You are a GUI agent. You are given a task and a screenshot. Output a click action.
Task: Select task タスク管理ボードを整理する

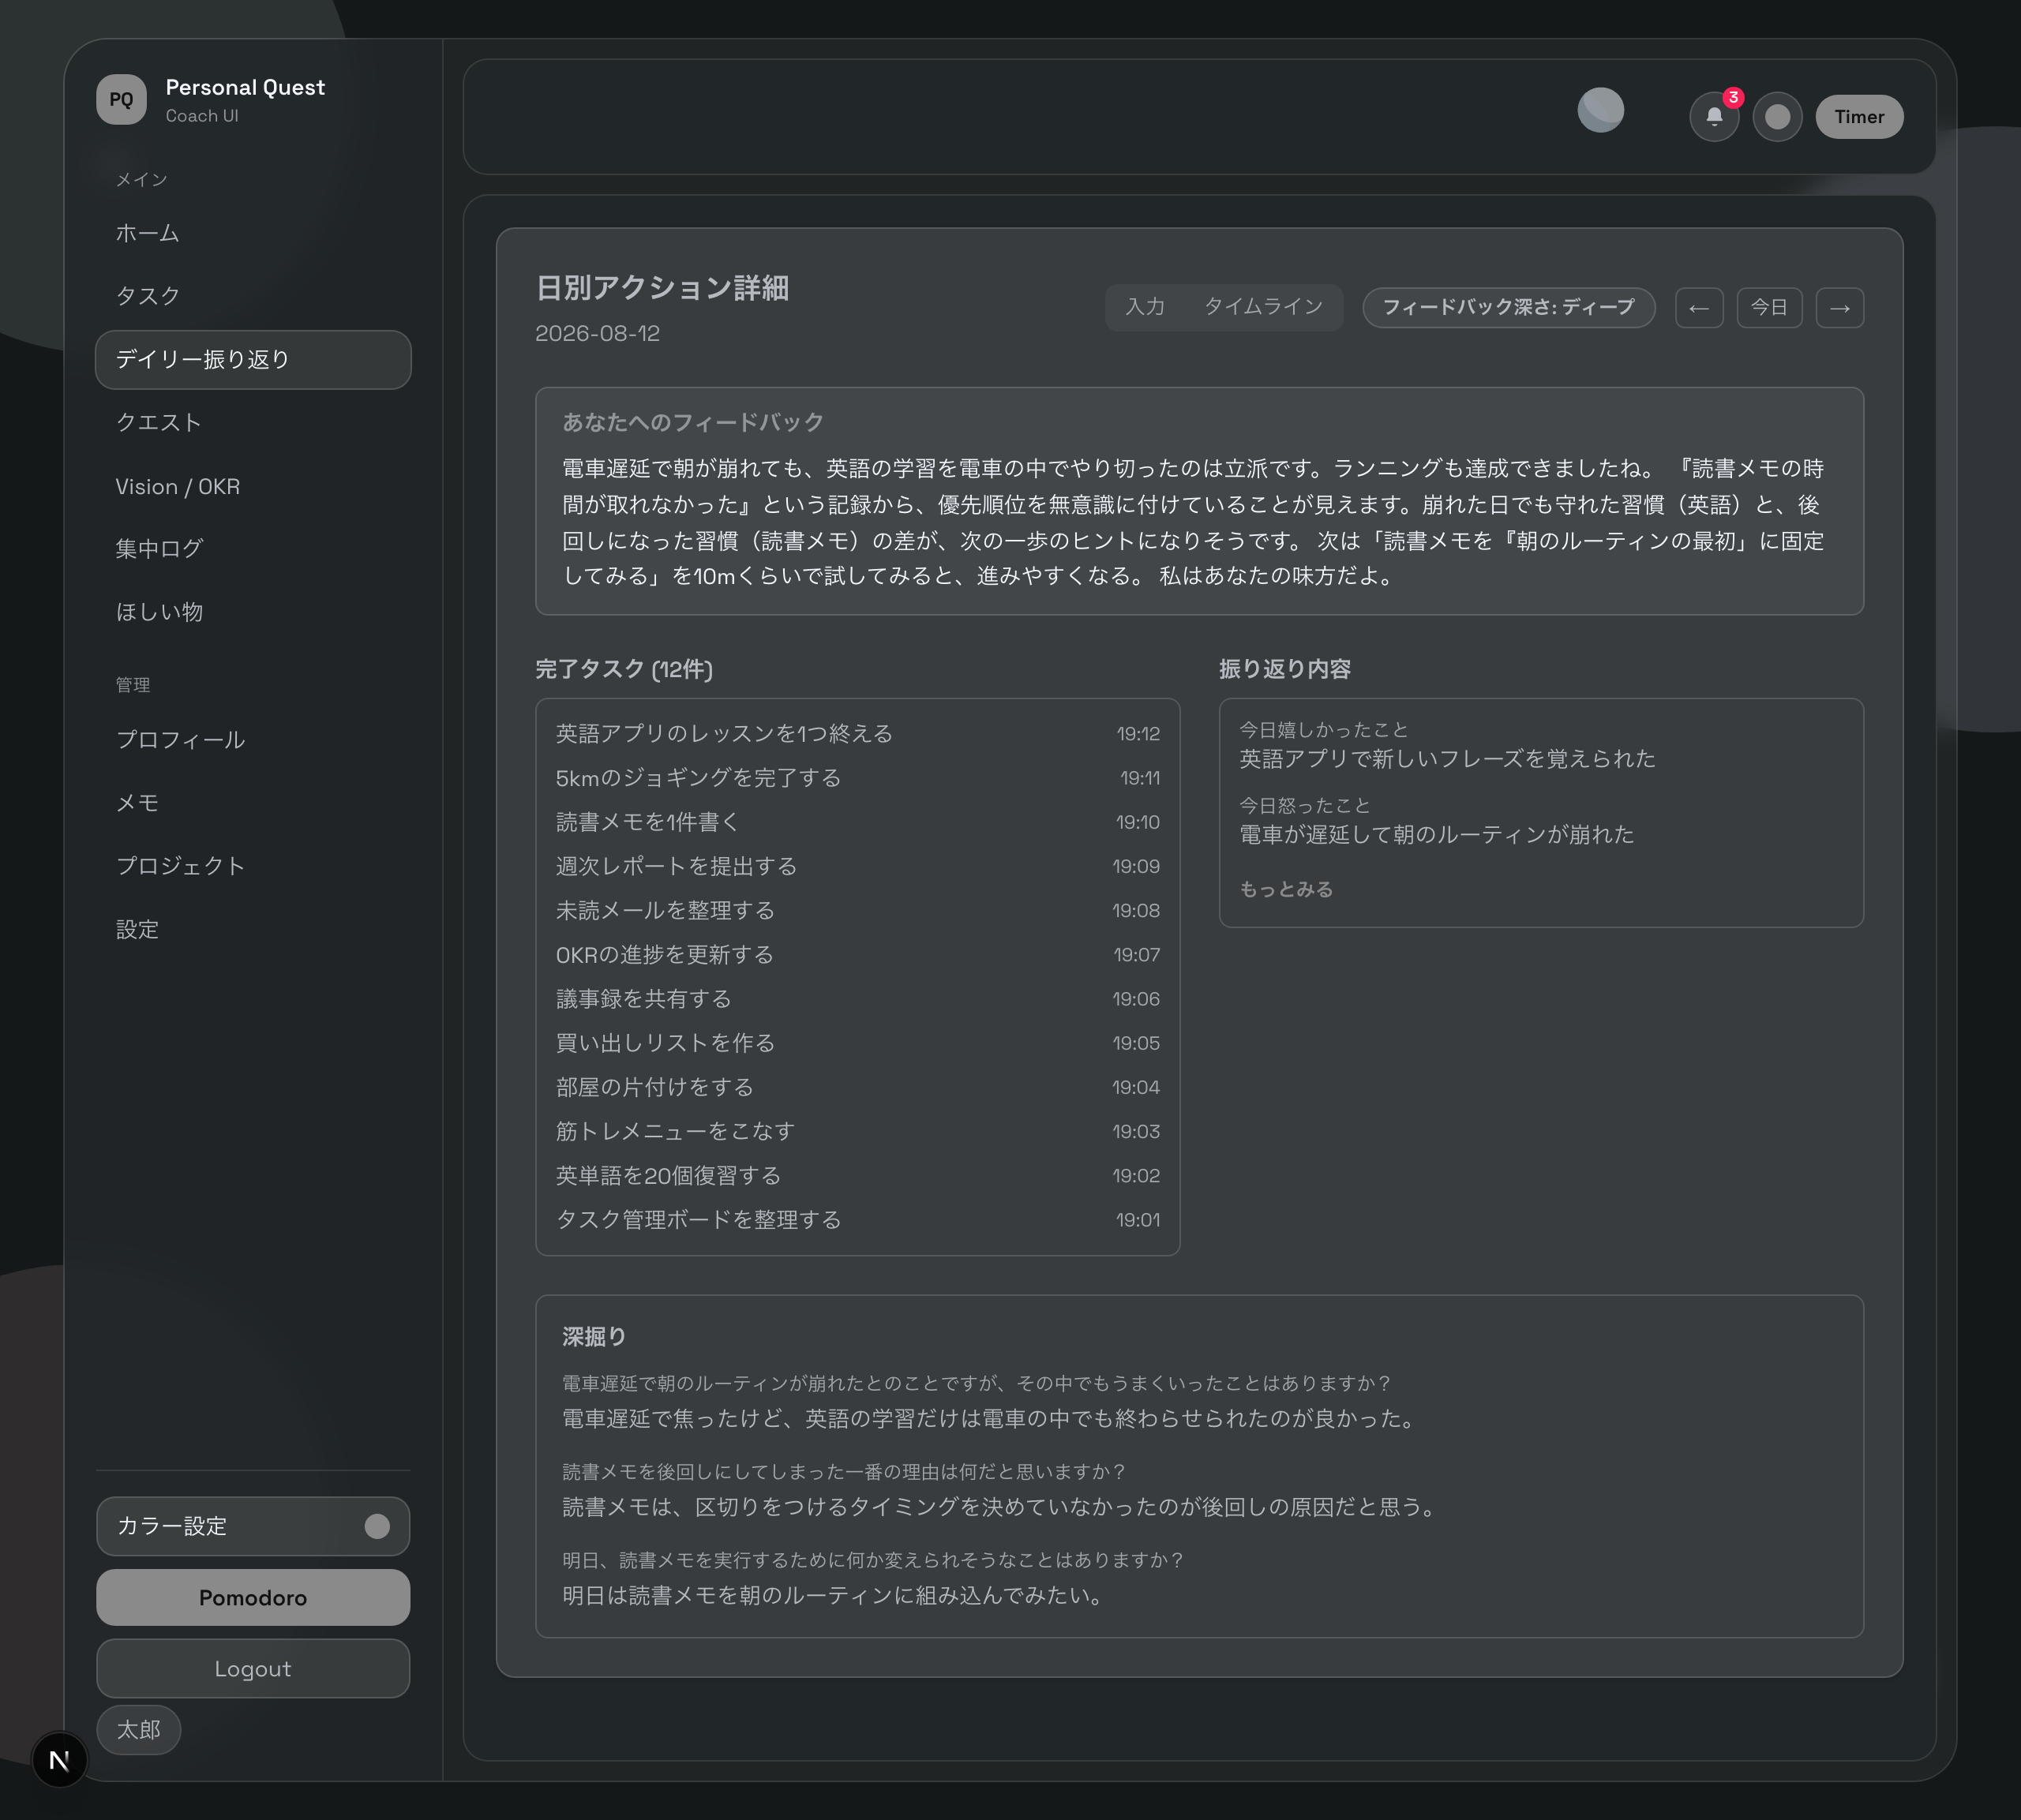pyautogui.click(x=857, y=1220)
